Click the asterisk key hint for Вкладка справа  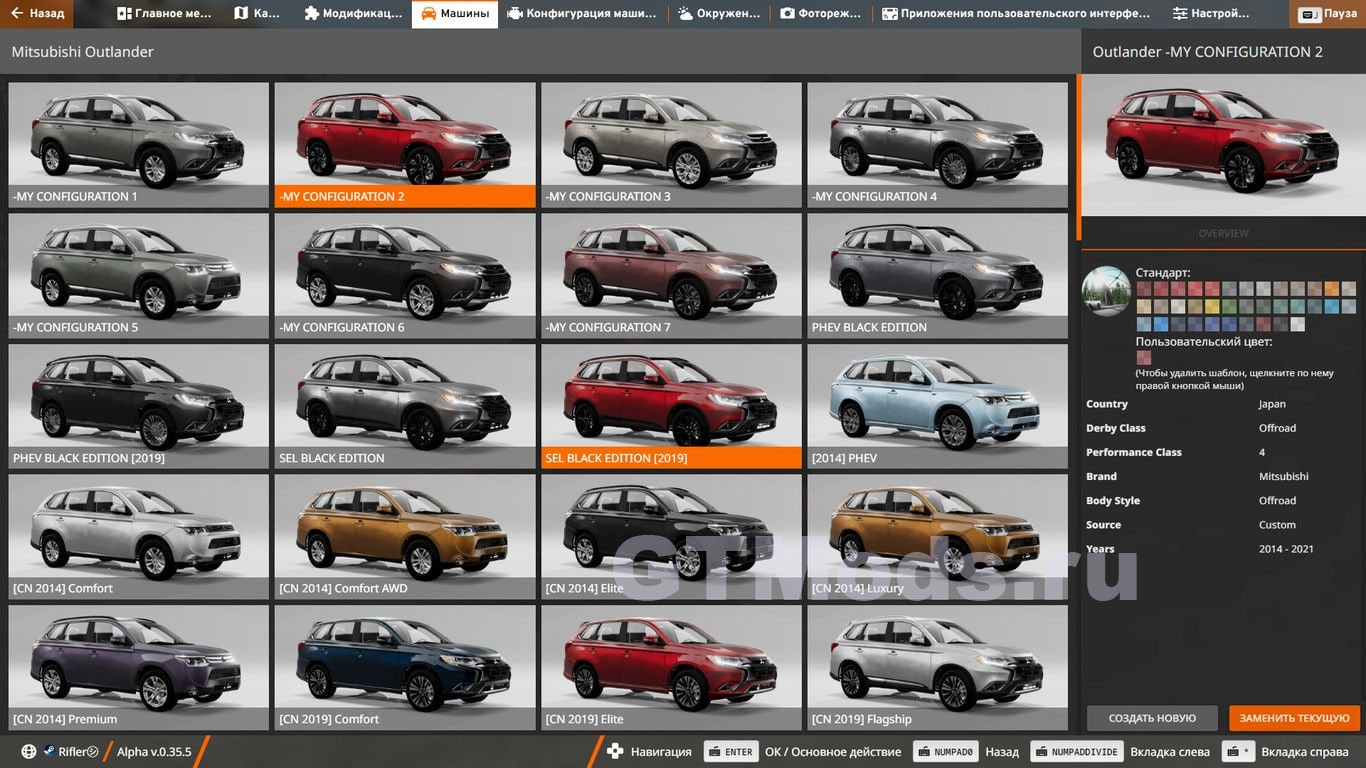click(1240, 752)
